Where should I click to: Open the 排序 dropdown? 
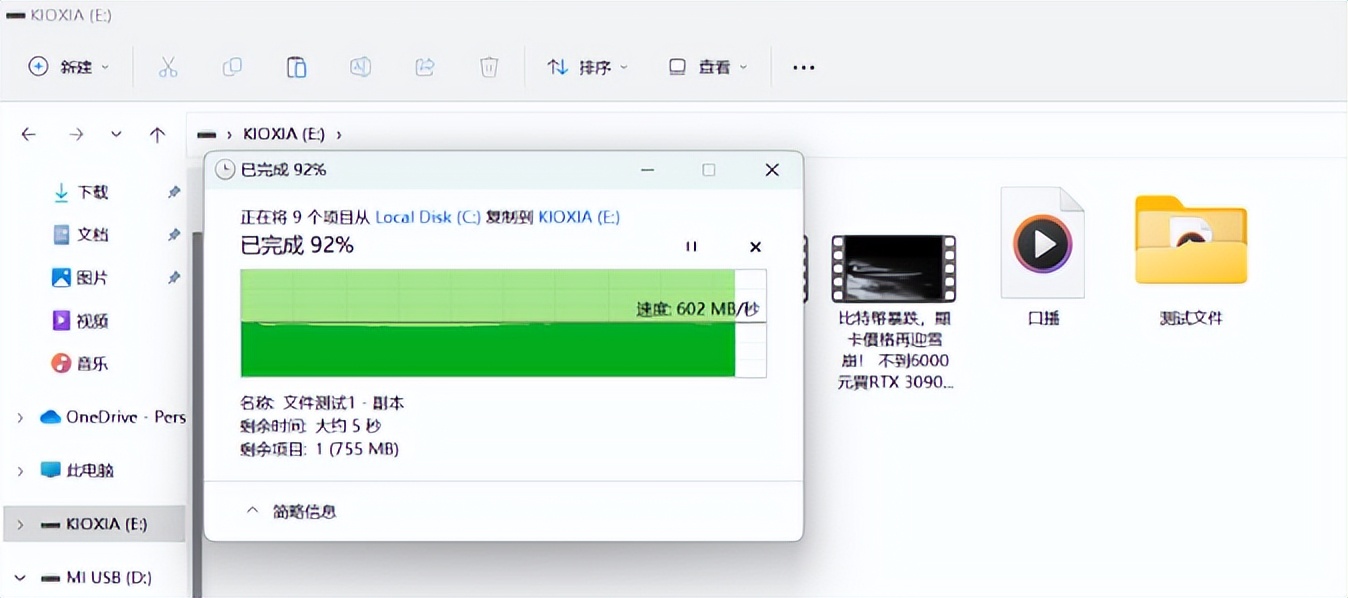[587, 66]
